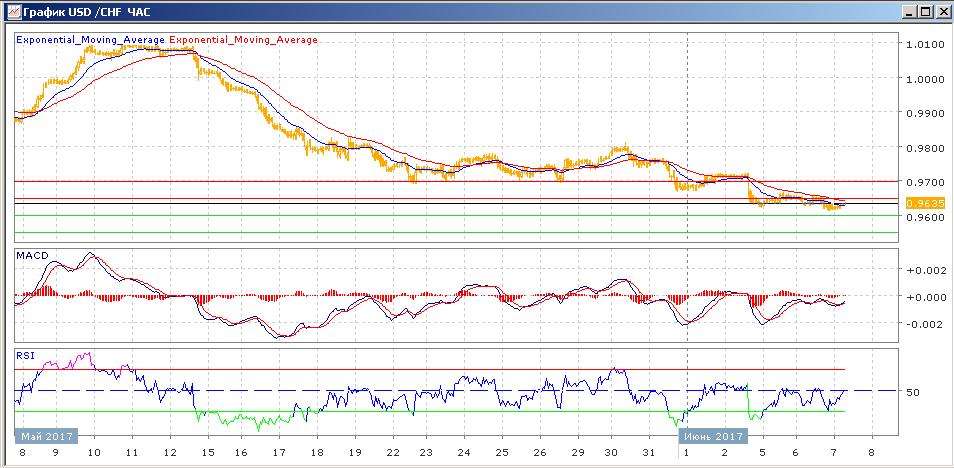
Task: Click the 0.9700 price axis label
Action: (x=923, y=183)
